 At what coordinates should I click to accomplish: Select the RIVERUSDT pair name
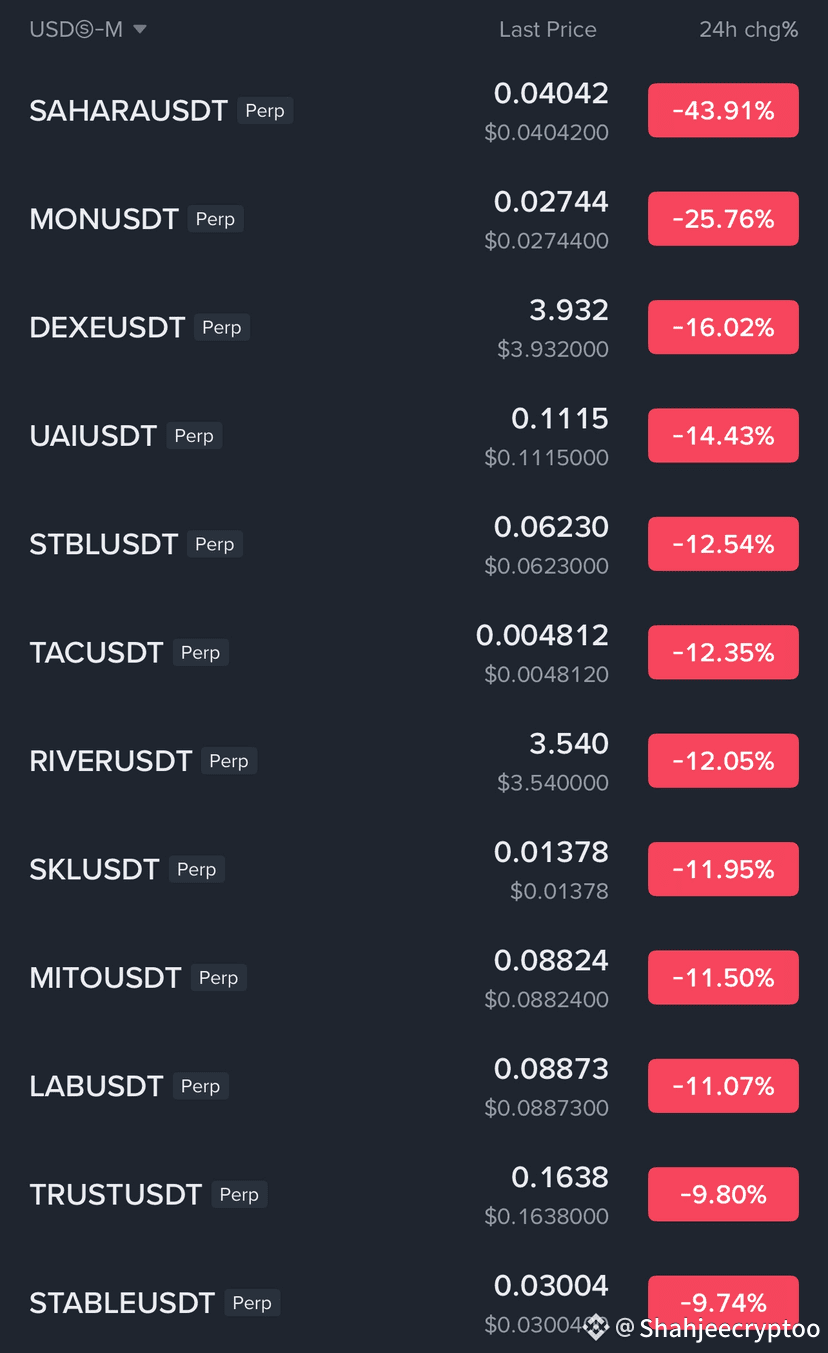pos(111,761)
